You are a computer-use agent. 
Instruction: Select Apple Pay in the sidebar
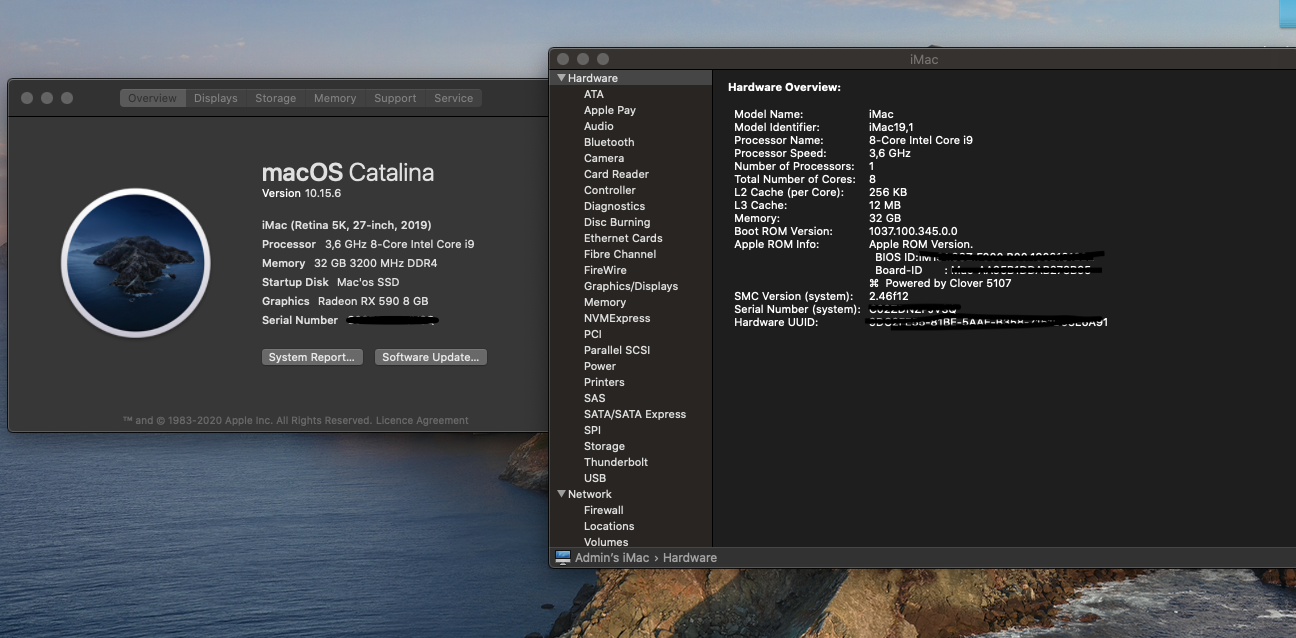(610, 110)
